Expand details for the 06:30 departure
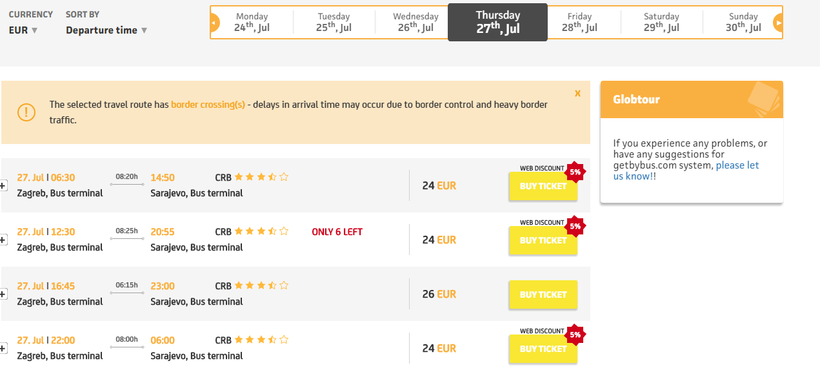The image size is (820, 392). (x=3, y=186)
